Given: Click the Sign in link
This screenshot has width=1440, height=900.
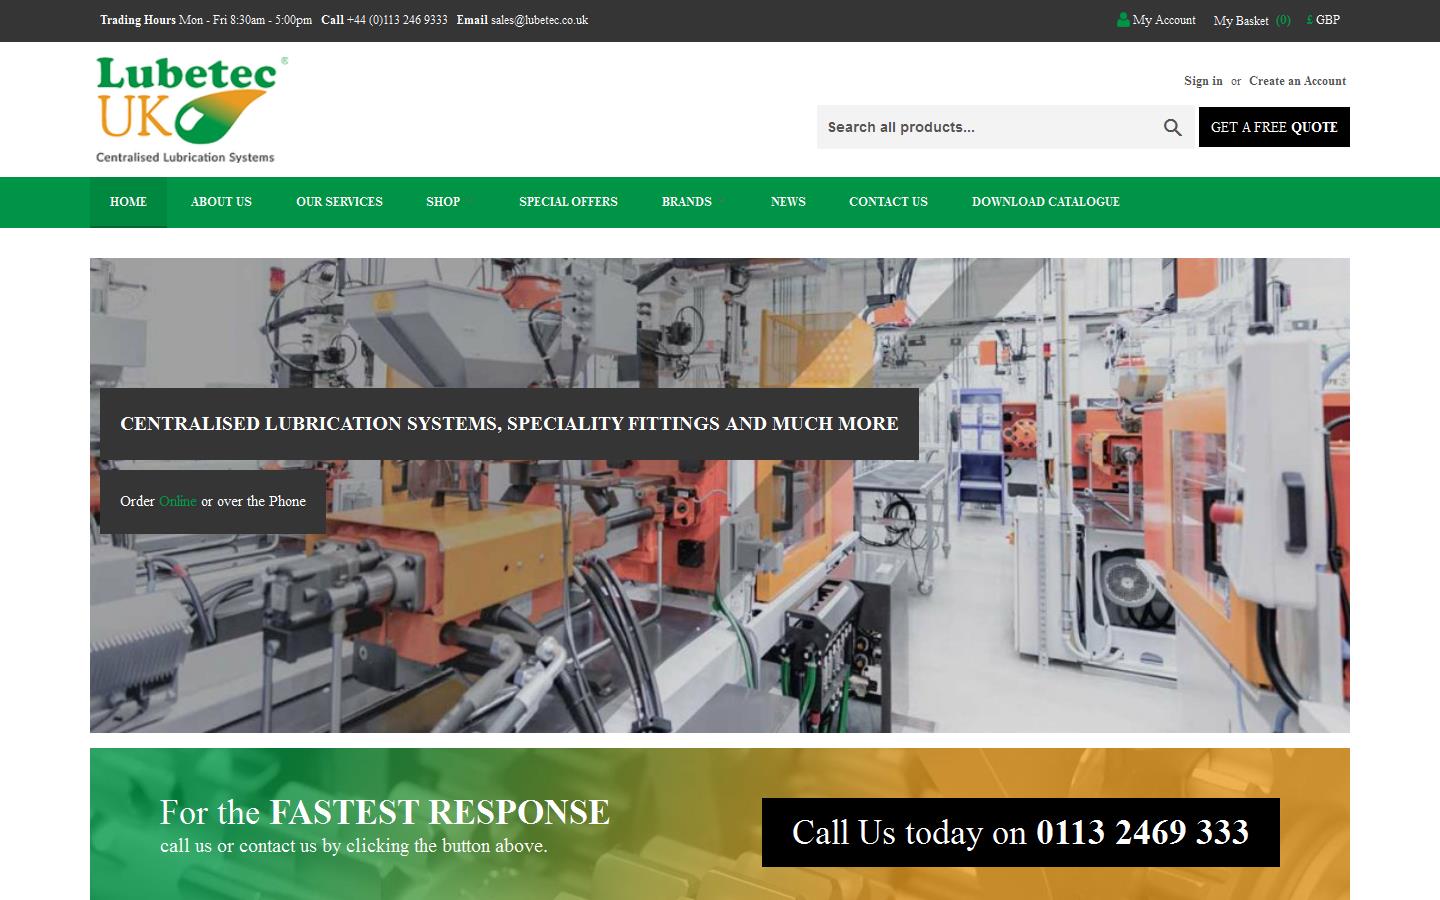Looking at the screenshot, I should 1203,81.
